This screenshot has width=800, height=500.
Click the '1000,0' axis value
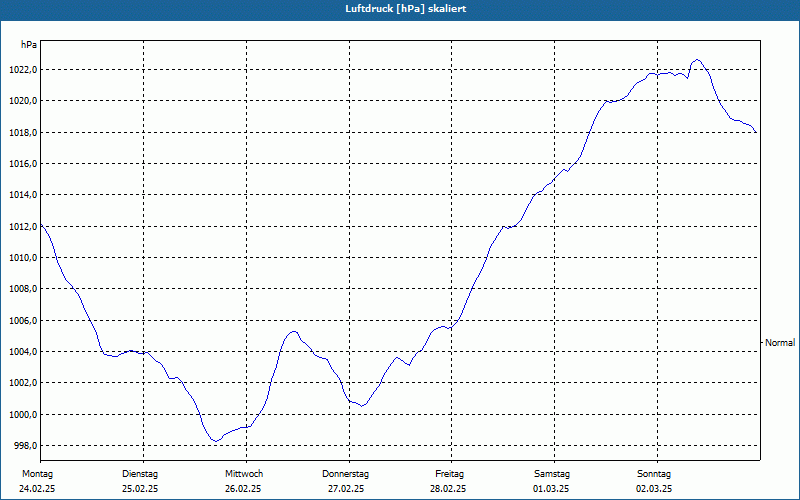[x=23, y=414]
